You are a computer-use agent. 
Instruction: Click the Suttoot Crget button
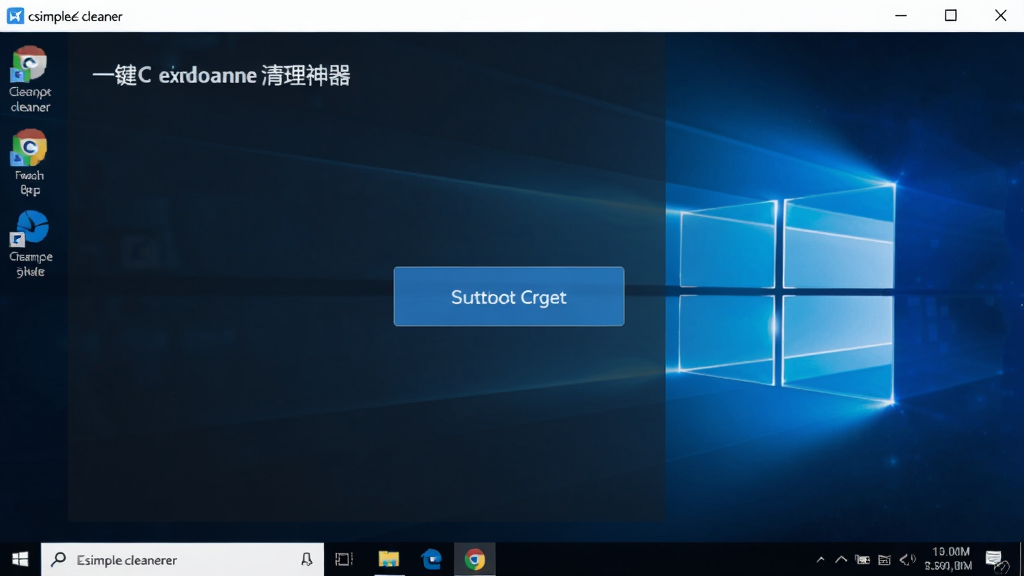[x=509, y=296]
